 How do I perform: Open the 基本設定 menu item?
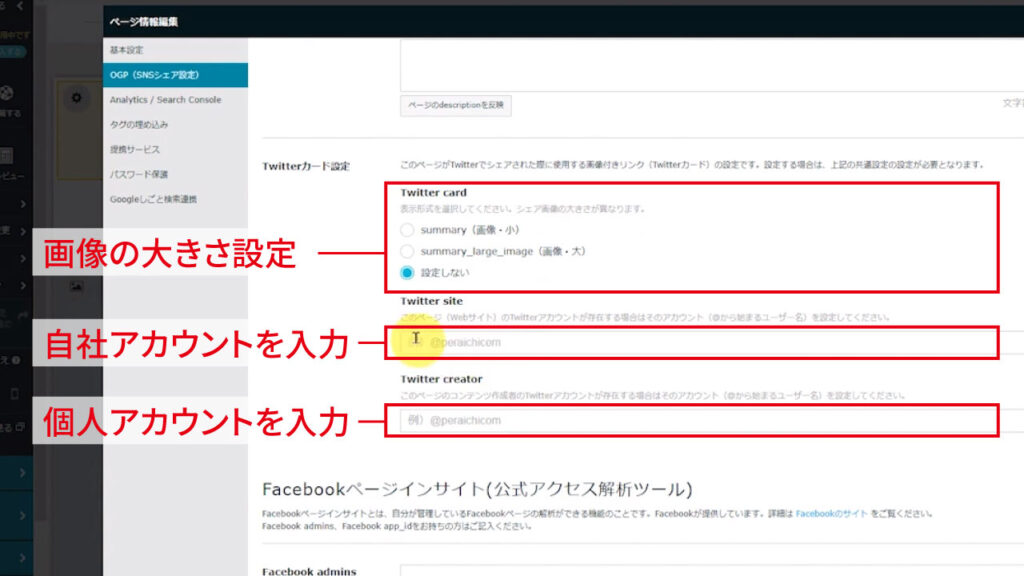click(x=175, y=50)
